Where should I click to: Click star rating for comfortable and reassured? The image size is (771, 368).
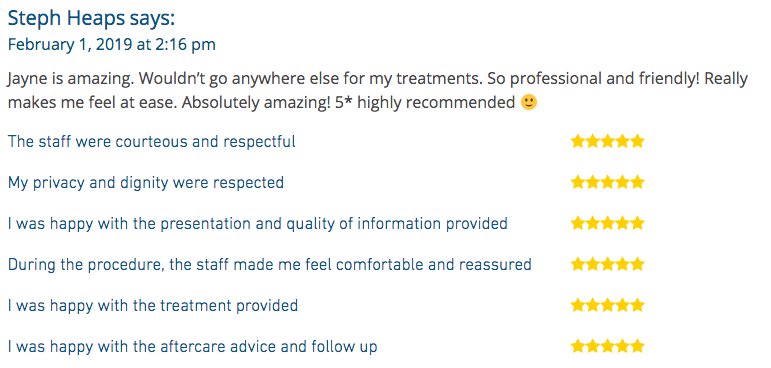click(607, 265)
